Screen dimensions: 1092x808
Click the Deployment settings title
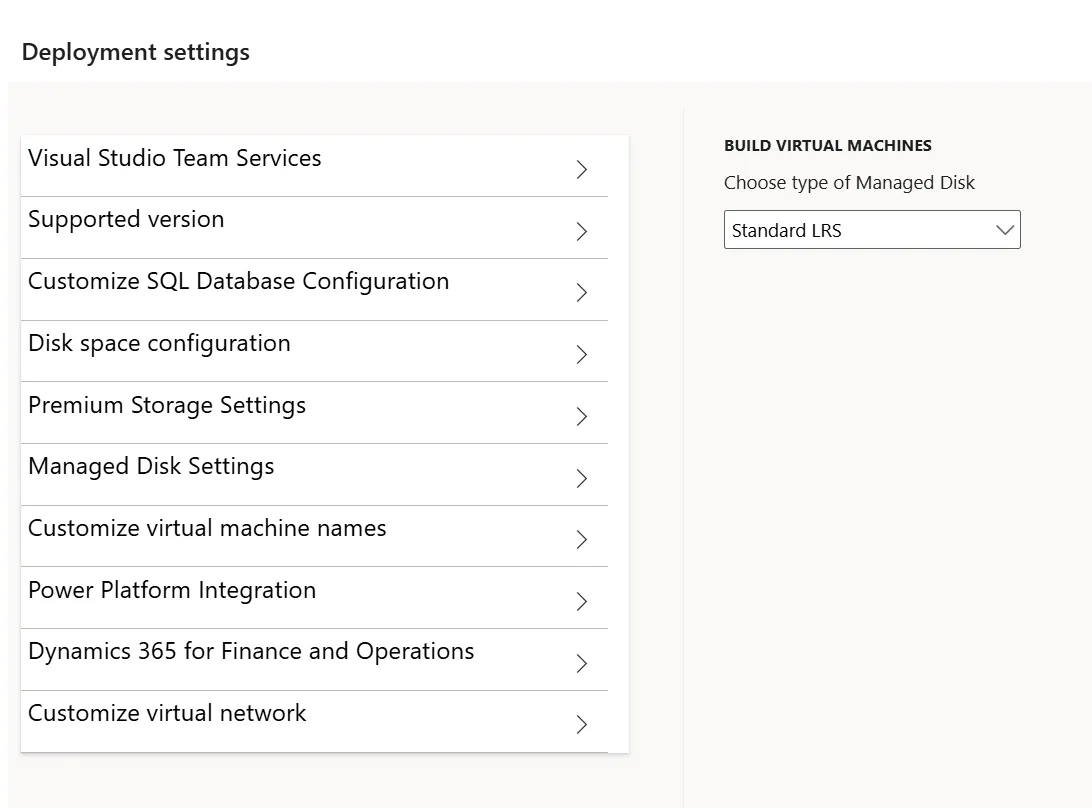(136, 52)
